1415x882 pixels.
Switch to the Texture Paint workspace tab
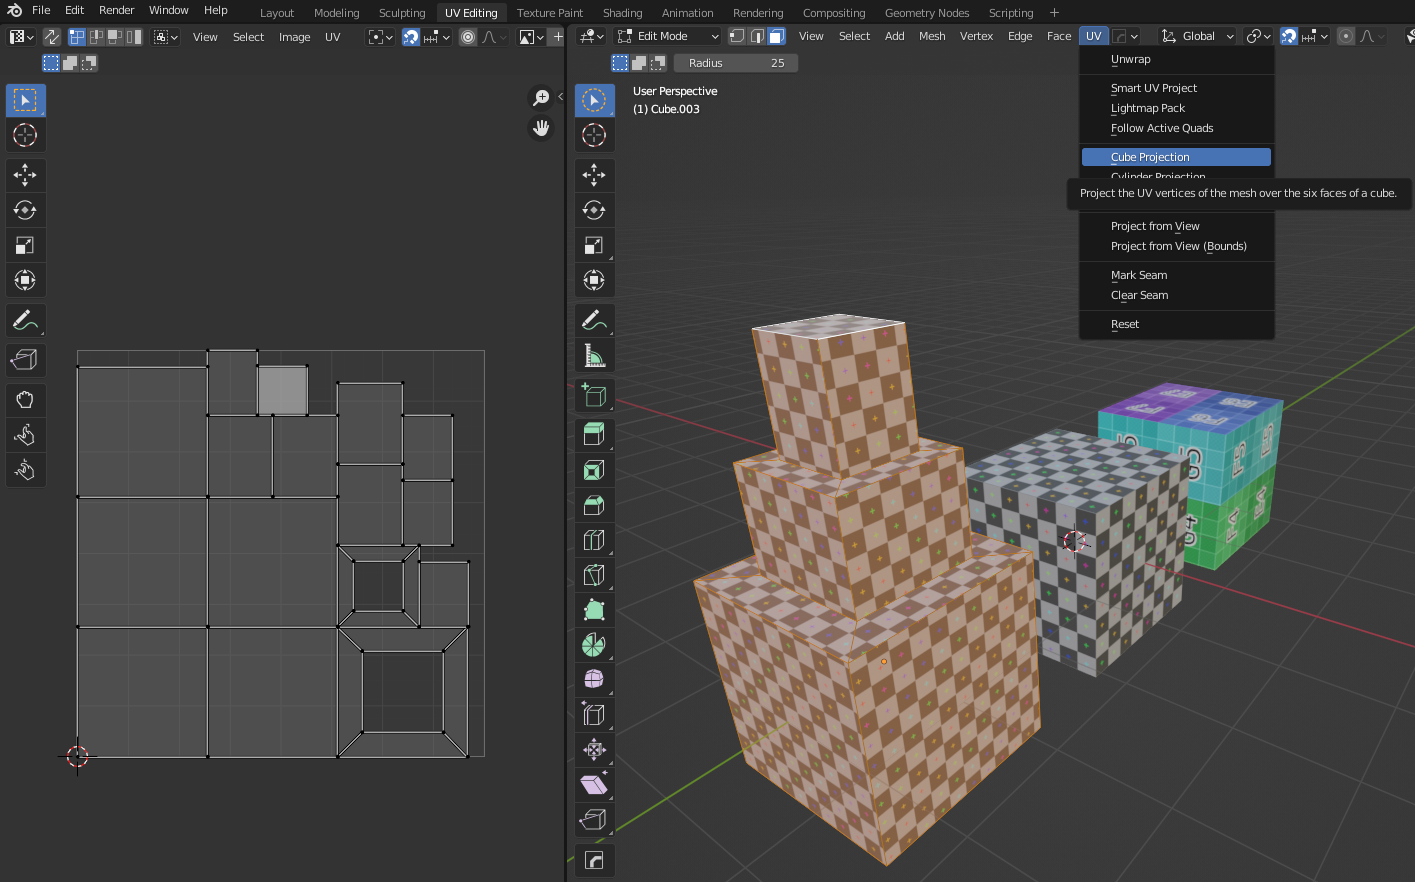tap(549, 13)
